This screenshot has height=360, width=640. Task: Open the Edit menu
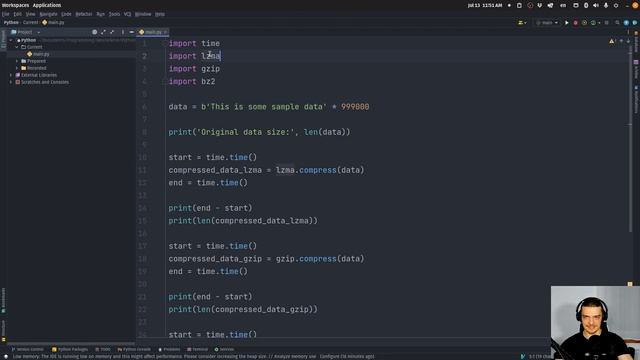pyautogui.click(x=18, y=14)
